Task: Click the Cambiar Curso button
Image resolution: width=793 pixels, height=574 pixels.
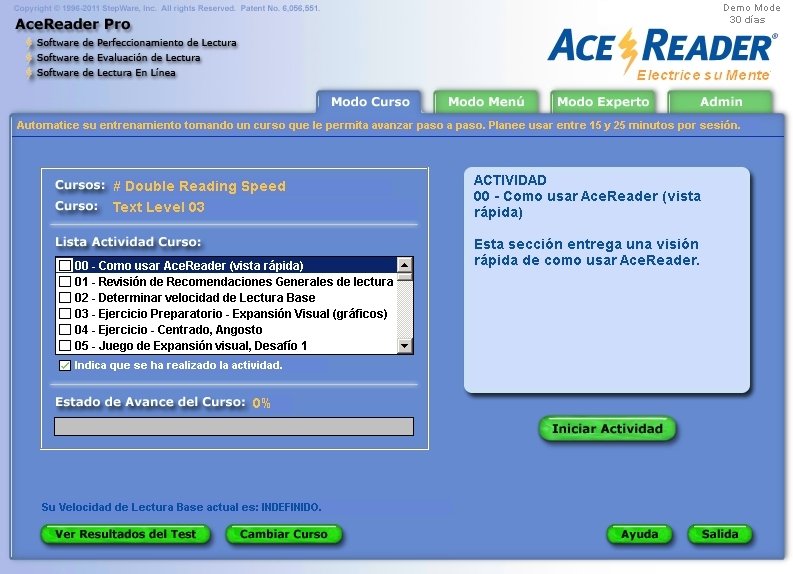Action: pos(284,534)
